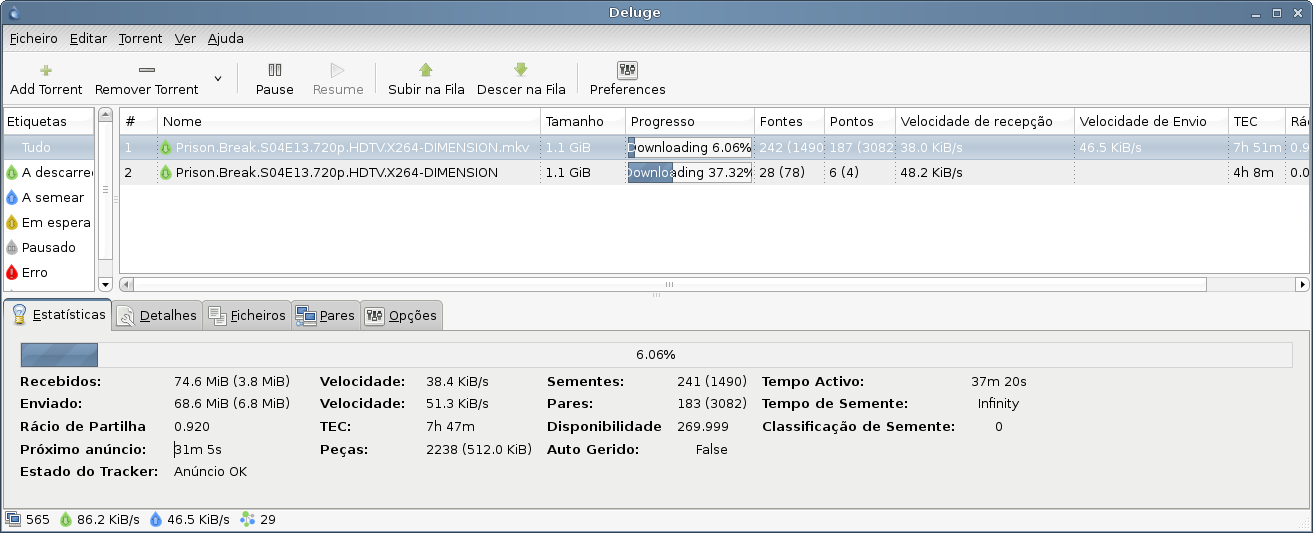This screenshot has width=1313, height=533.
Task: Filter by A semear label
Action: click(48, 197)
